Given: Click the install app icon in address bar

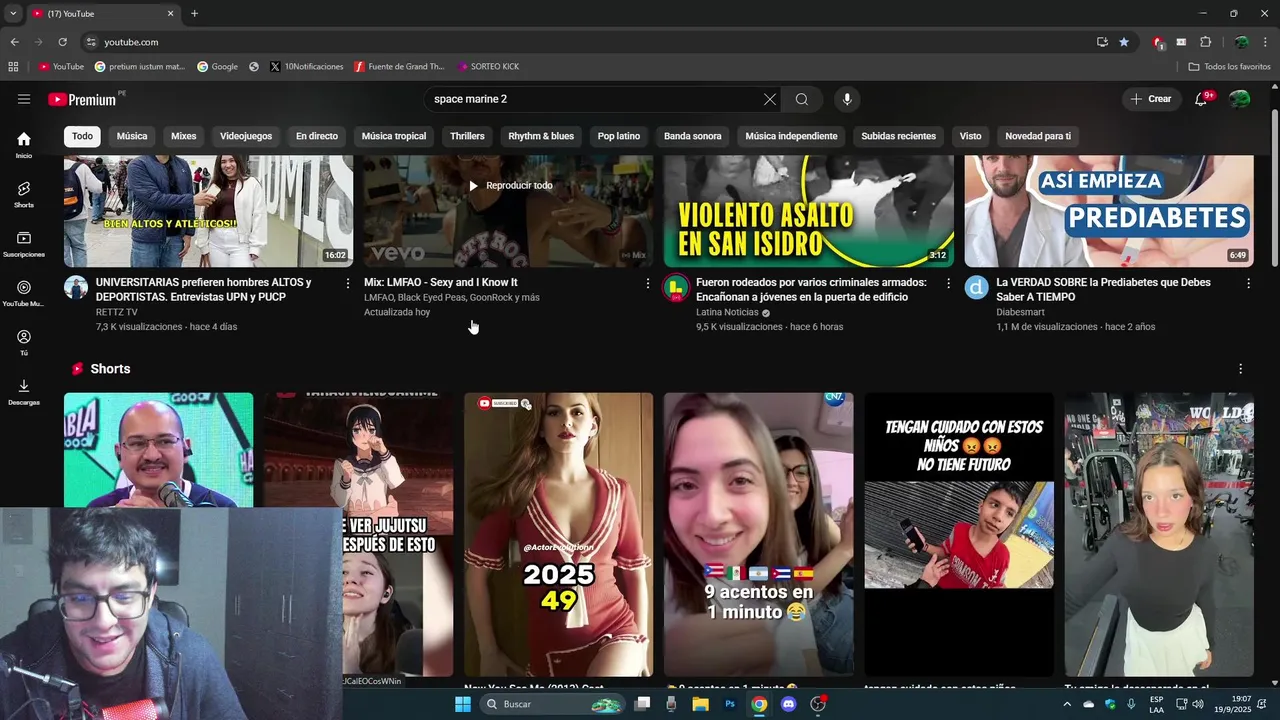Looking at the screenshot, I should click(1102, 42).
